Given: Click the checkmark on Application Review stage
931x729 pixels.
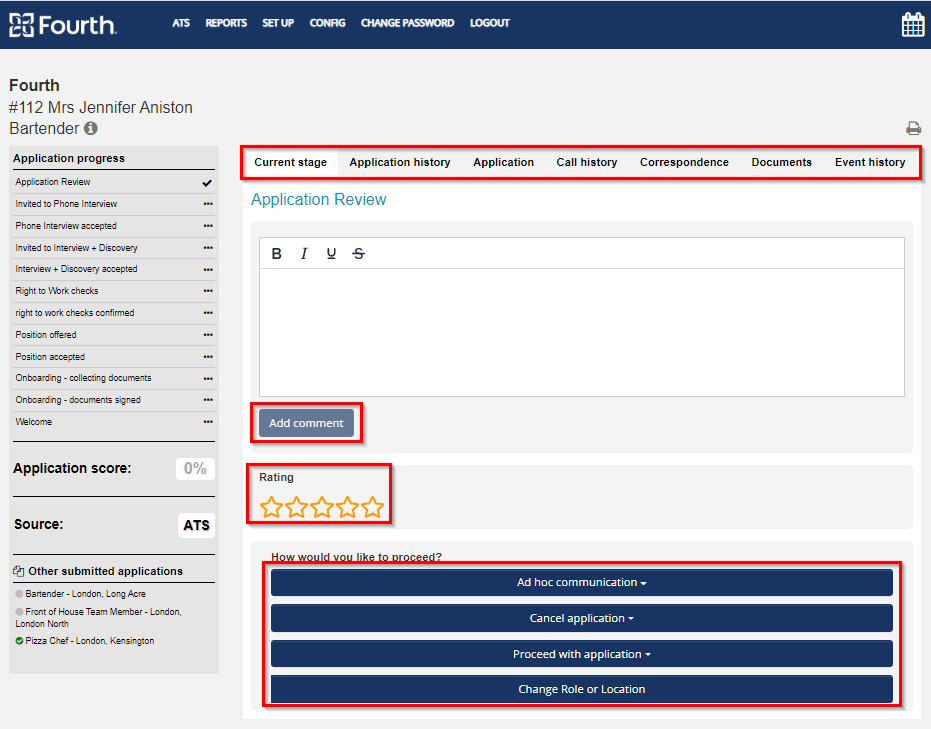Looking at the screenshot, I should click(207, 183).
